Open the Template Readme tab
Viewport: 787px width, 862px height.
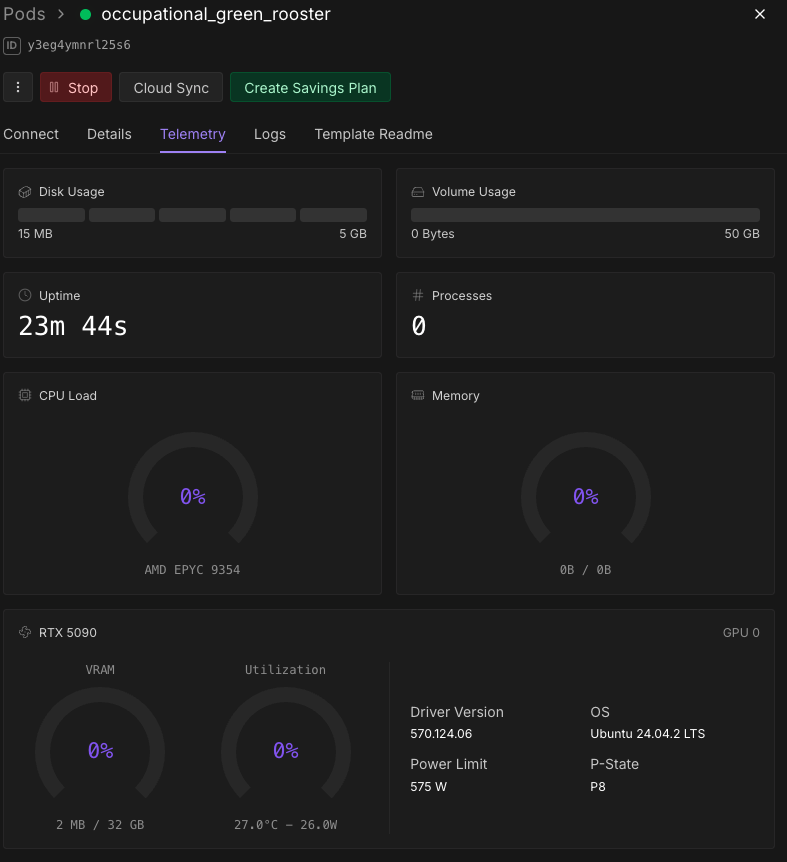click(x=373, y=134)
